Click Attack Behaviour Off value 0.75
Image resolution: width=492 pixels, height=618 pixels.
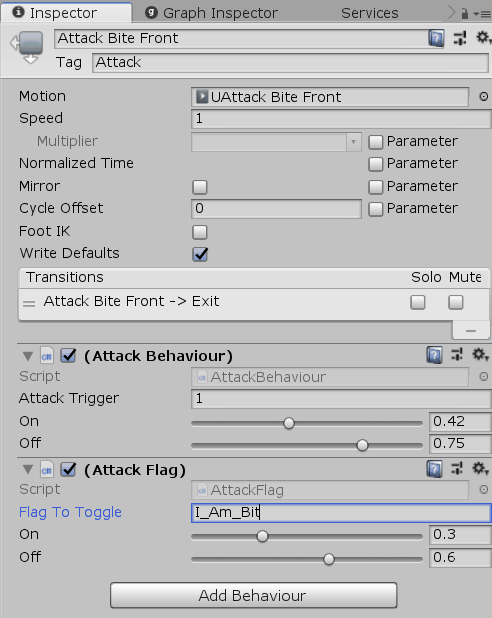[460, 444]
